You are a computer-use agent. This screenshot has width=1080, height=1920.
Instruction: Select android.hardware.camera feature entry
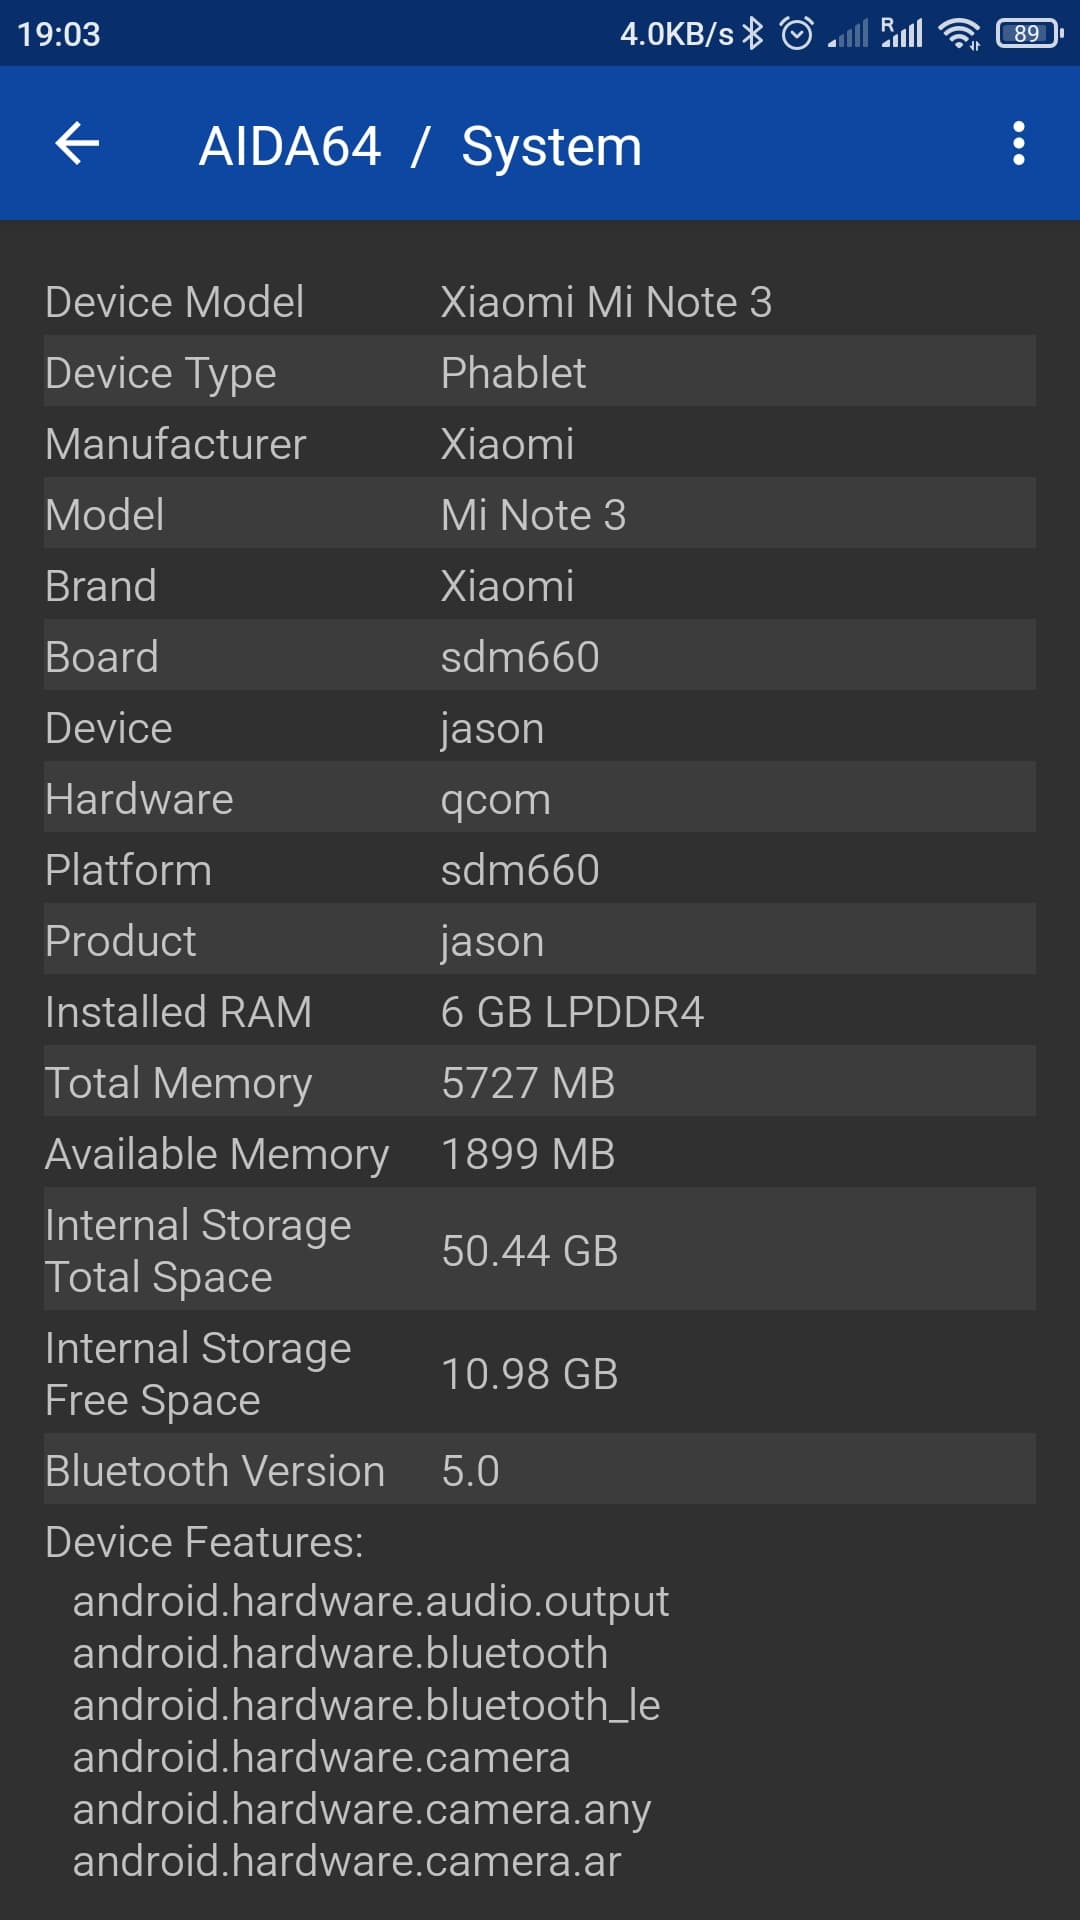coord(320,1756)
